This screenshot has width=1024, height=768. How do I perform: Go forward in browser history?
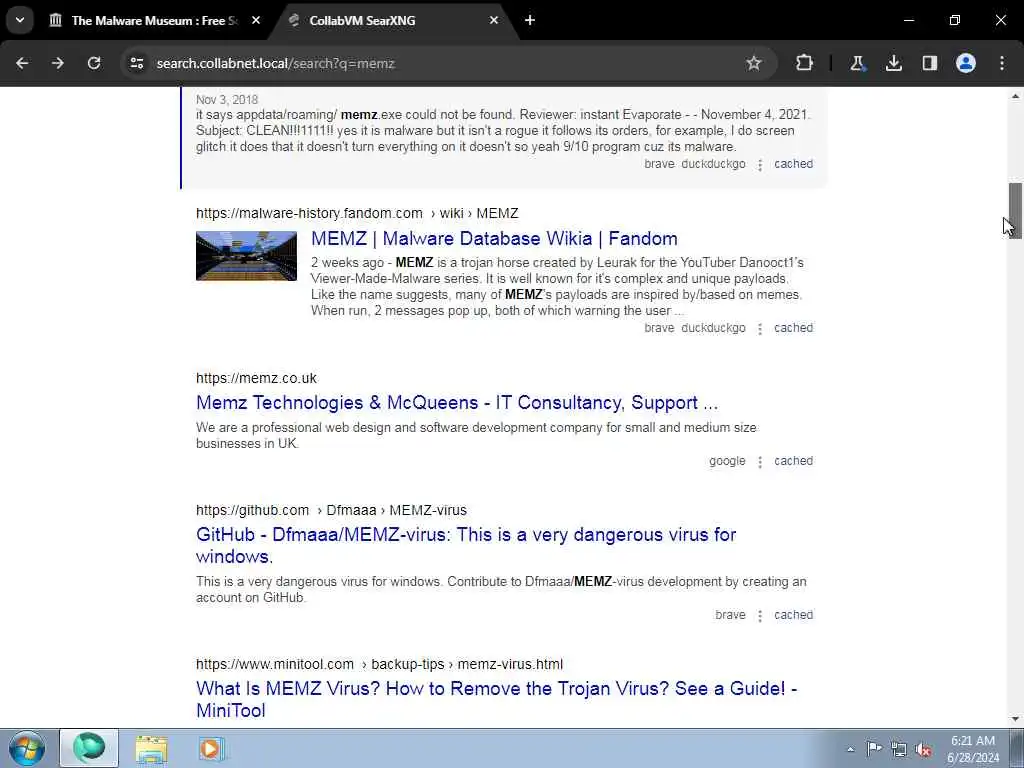(58, 63)
